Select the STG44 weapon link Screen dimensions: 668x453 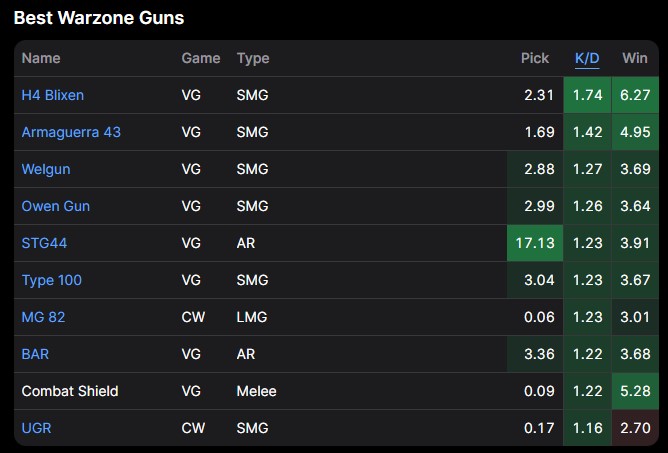(x=45, y=243)
